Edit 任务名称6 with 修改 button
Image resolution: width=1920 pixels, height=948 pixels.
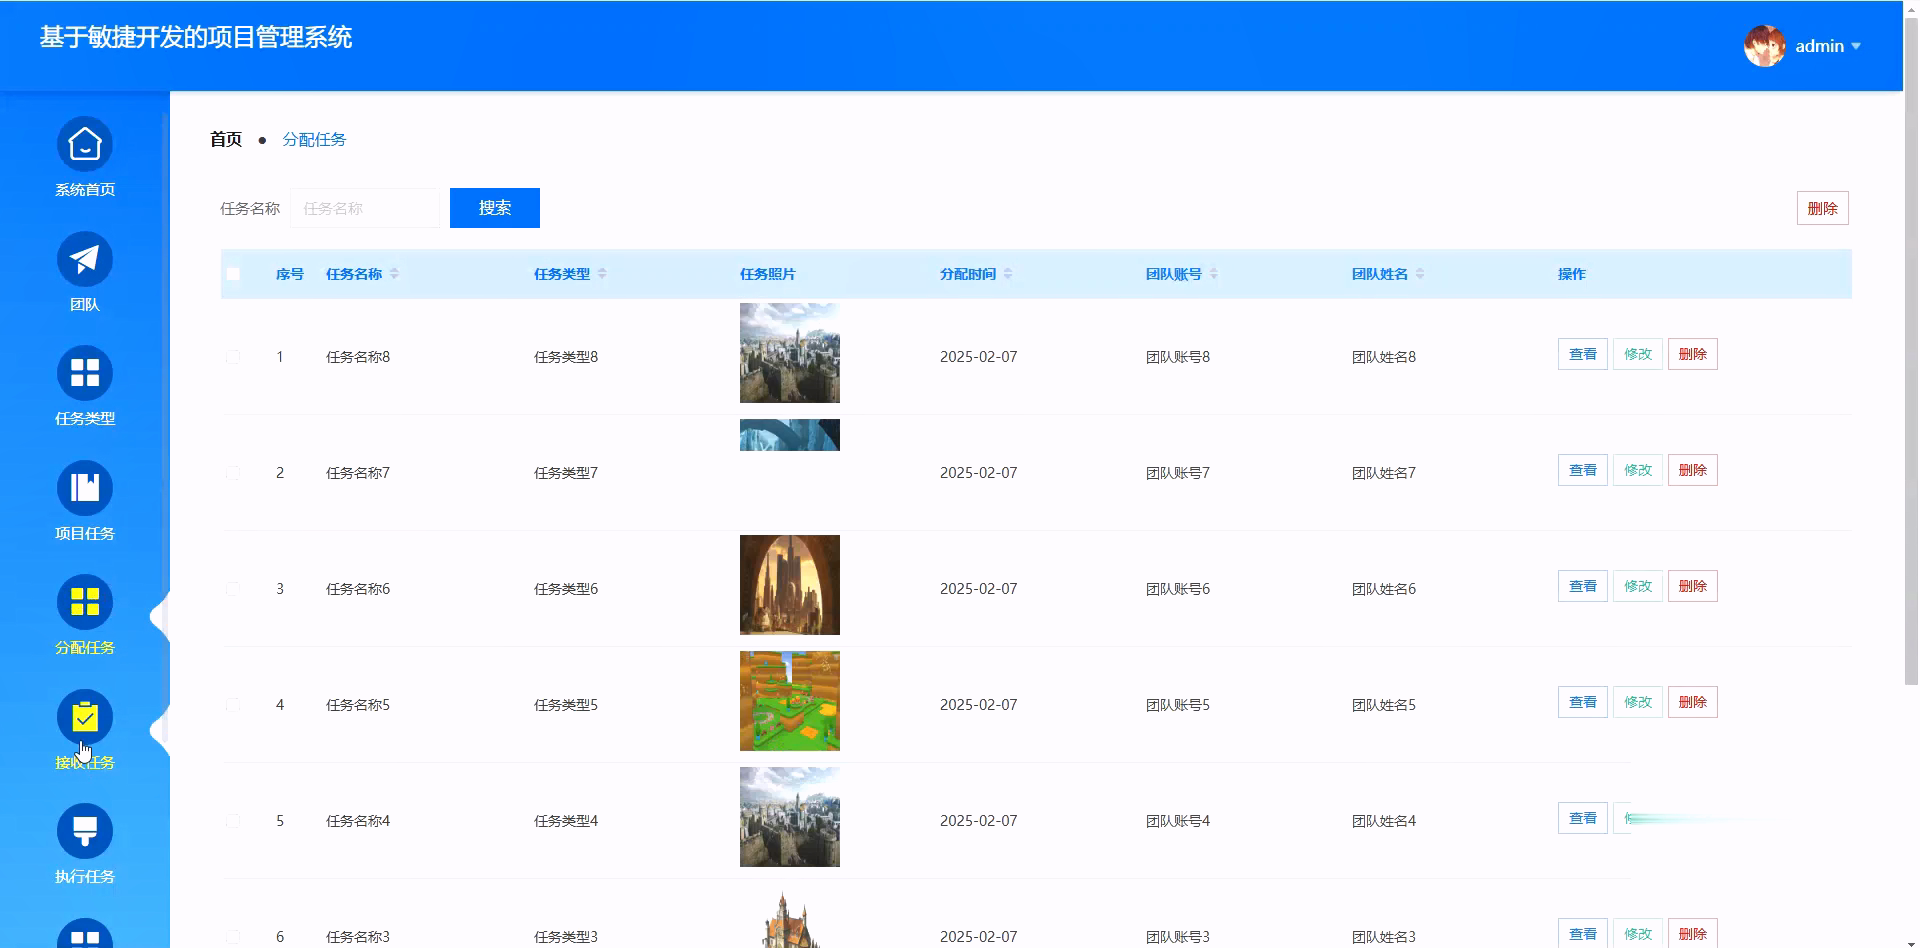click(1638, 586)
